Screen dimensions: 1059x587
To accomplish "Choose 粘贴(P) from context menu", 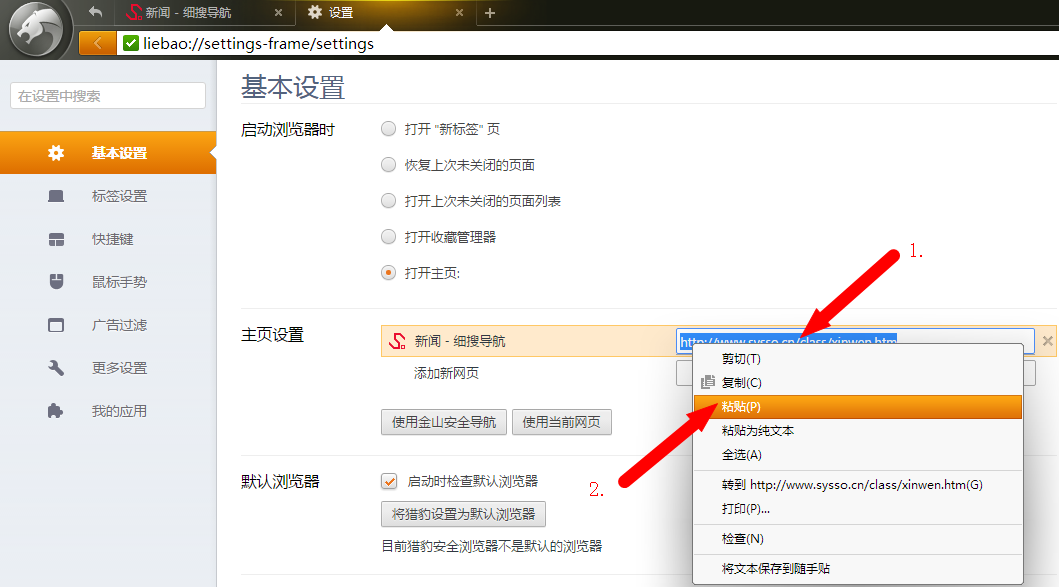I will 858,407.
